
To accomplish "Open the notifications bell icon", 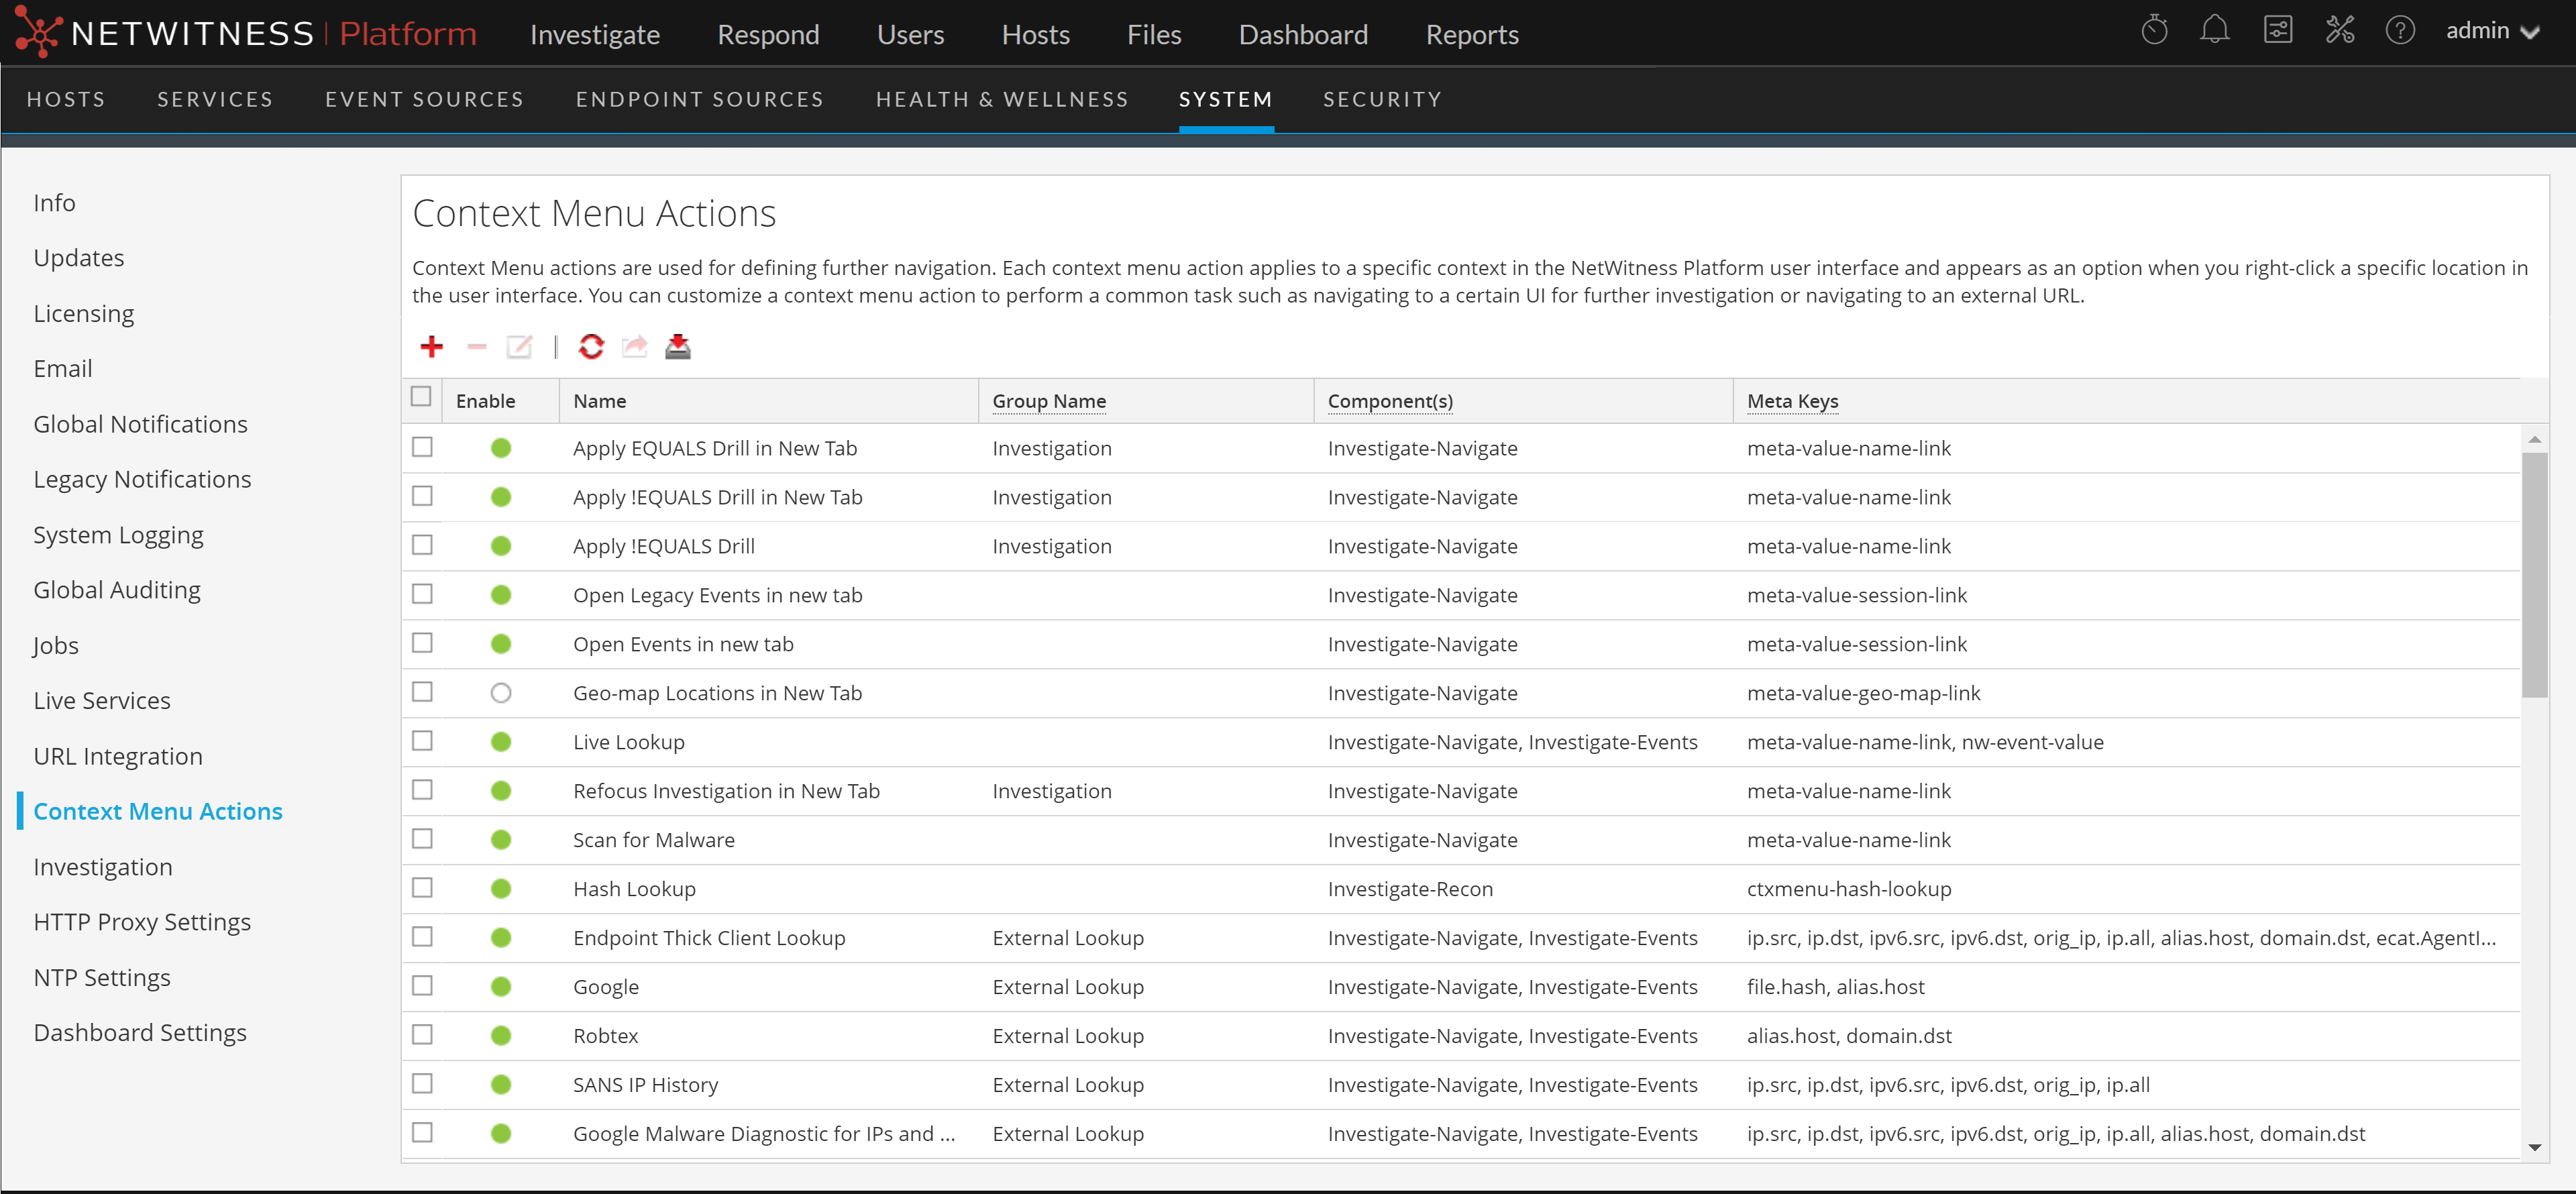I will (2214, 30).
